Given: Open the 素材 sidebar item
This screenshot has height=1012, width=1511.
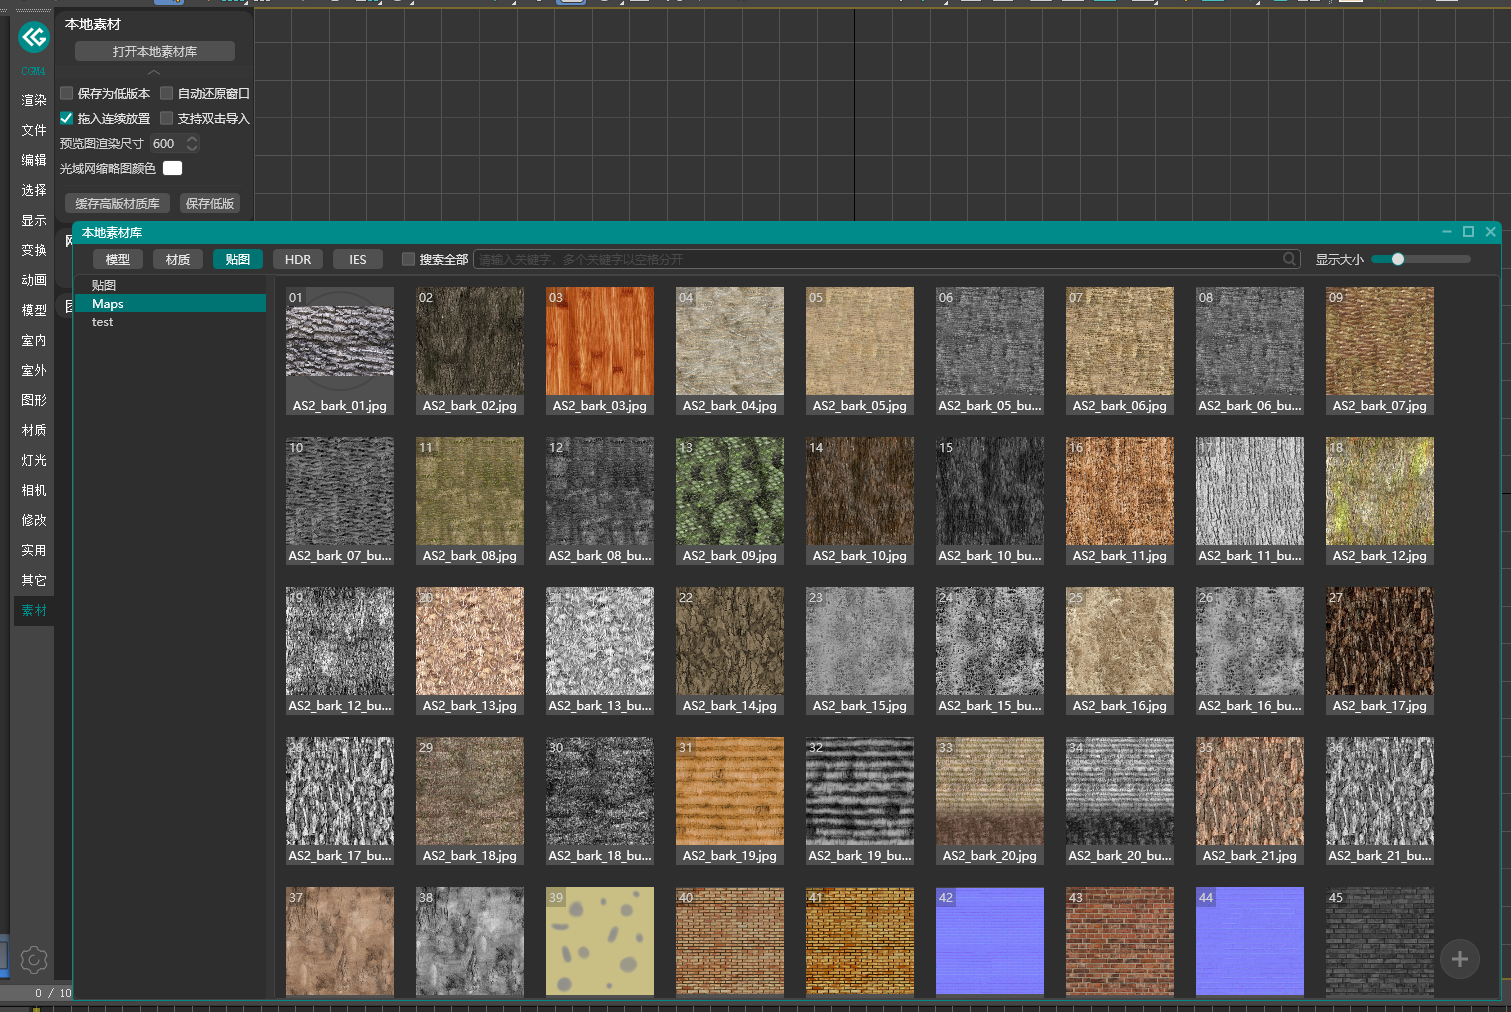Looking at the screenshot, I should click(x=34, y=610).
